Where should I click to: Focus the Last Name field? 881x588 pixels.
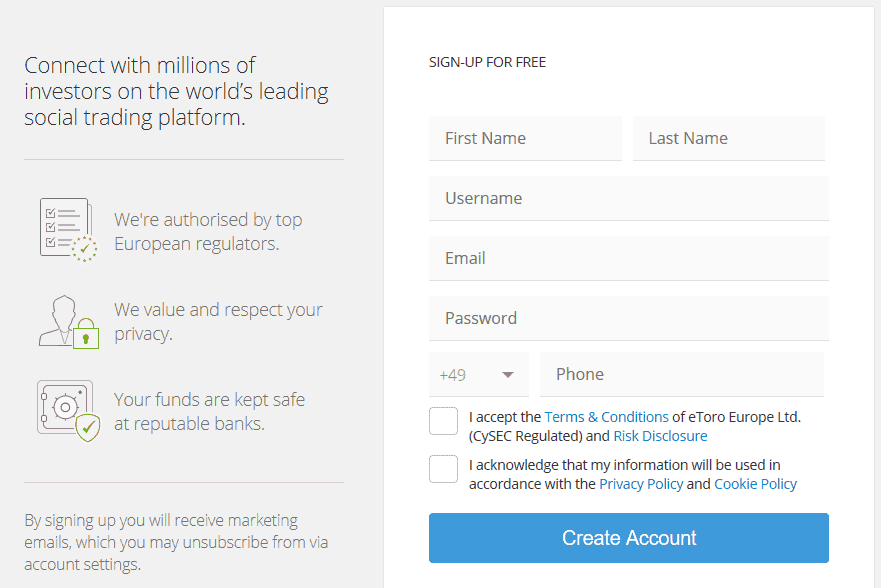[x=729, y=138]
